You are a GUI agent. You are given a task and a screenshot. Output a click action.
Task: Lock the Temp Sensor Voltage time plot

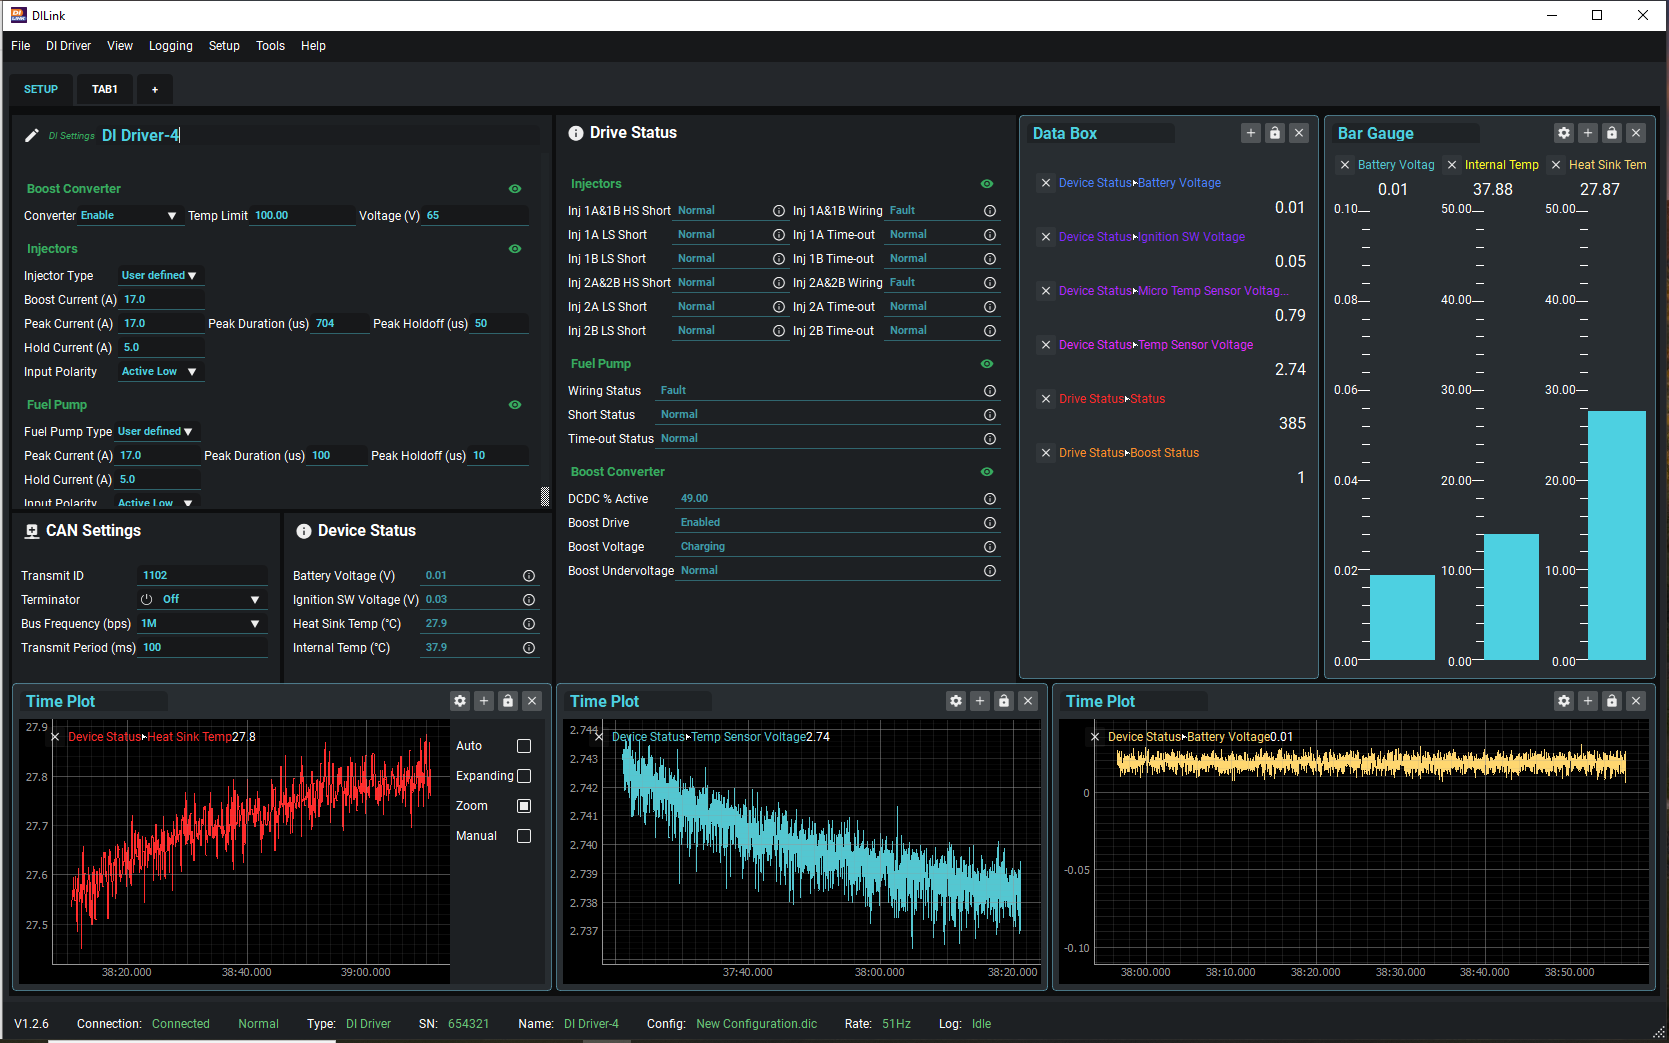coord(1004,701)
